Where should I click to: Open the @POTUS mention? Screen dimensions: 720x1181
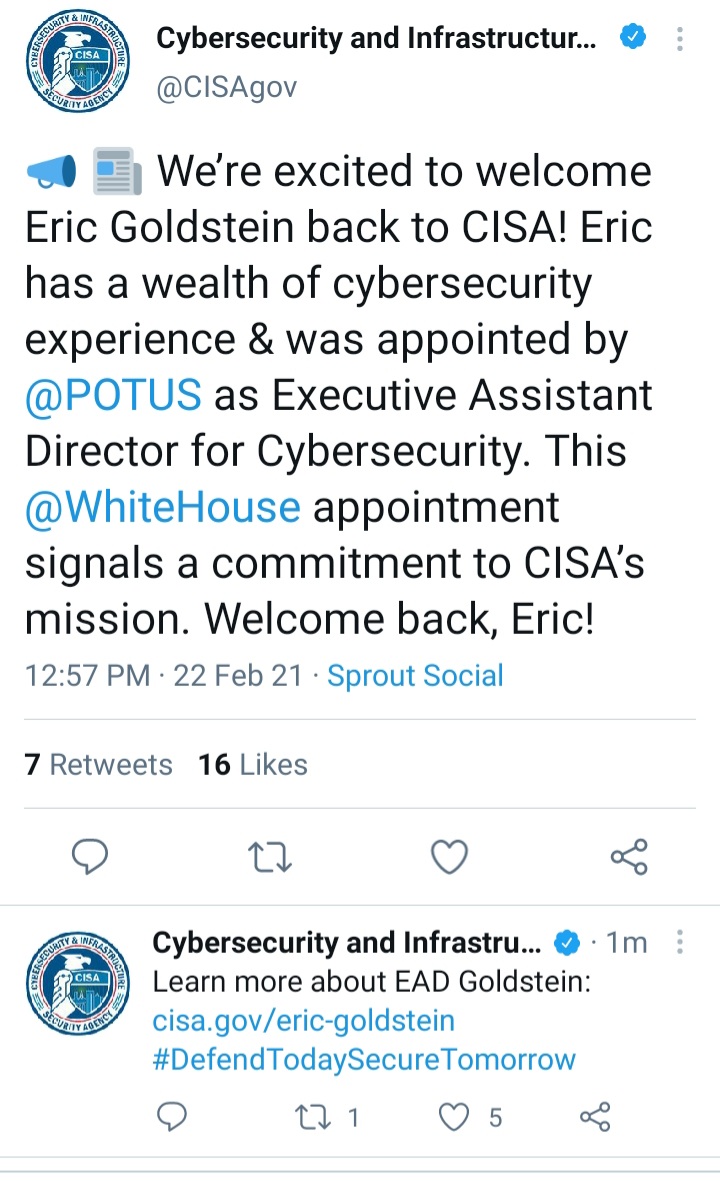click(x=113, y=395)
